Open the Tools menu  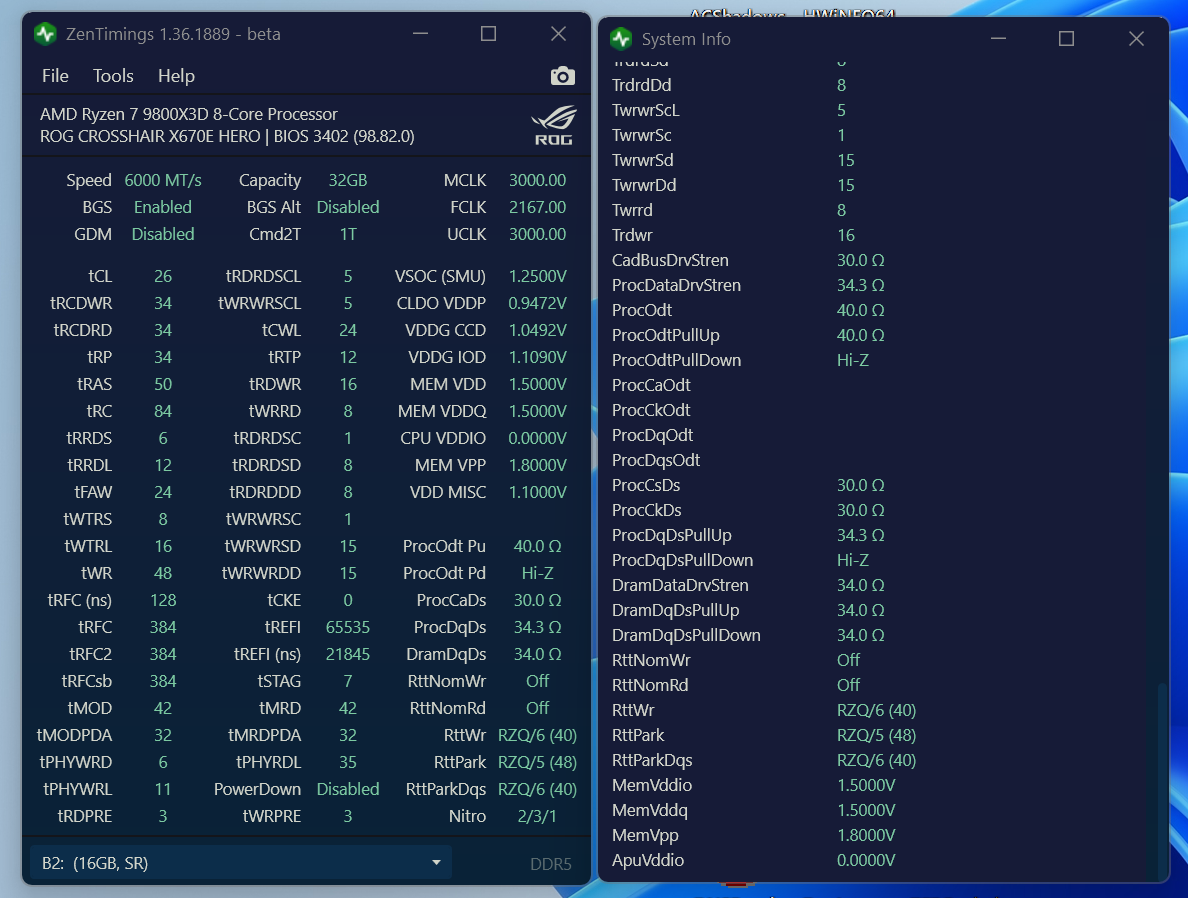113,76
